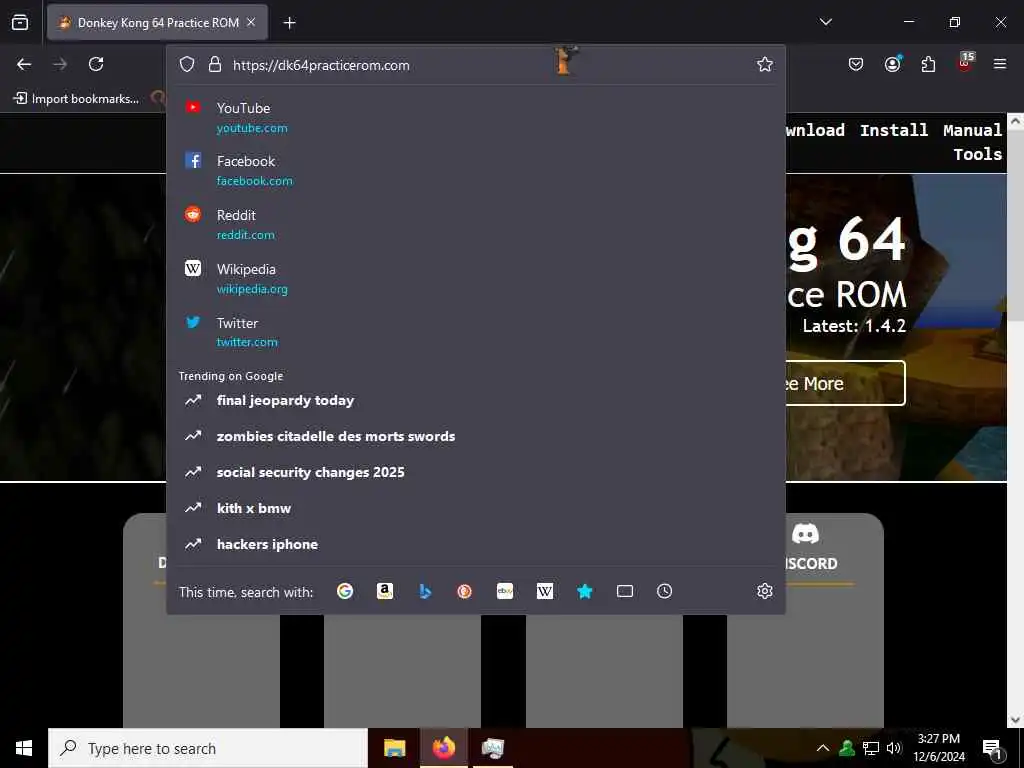Open a new tab with plus button
The height and width of the screenshot is (768, 1024).
(x=289, y=23)
